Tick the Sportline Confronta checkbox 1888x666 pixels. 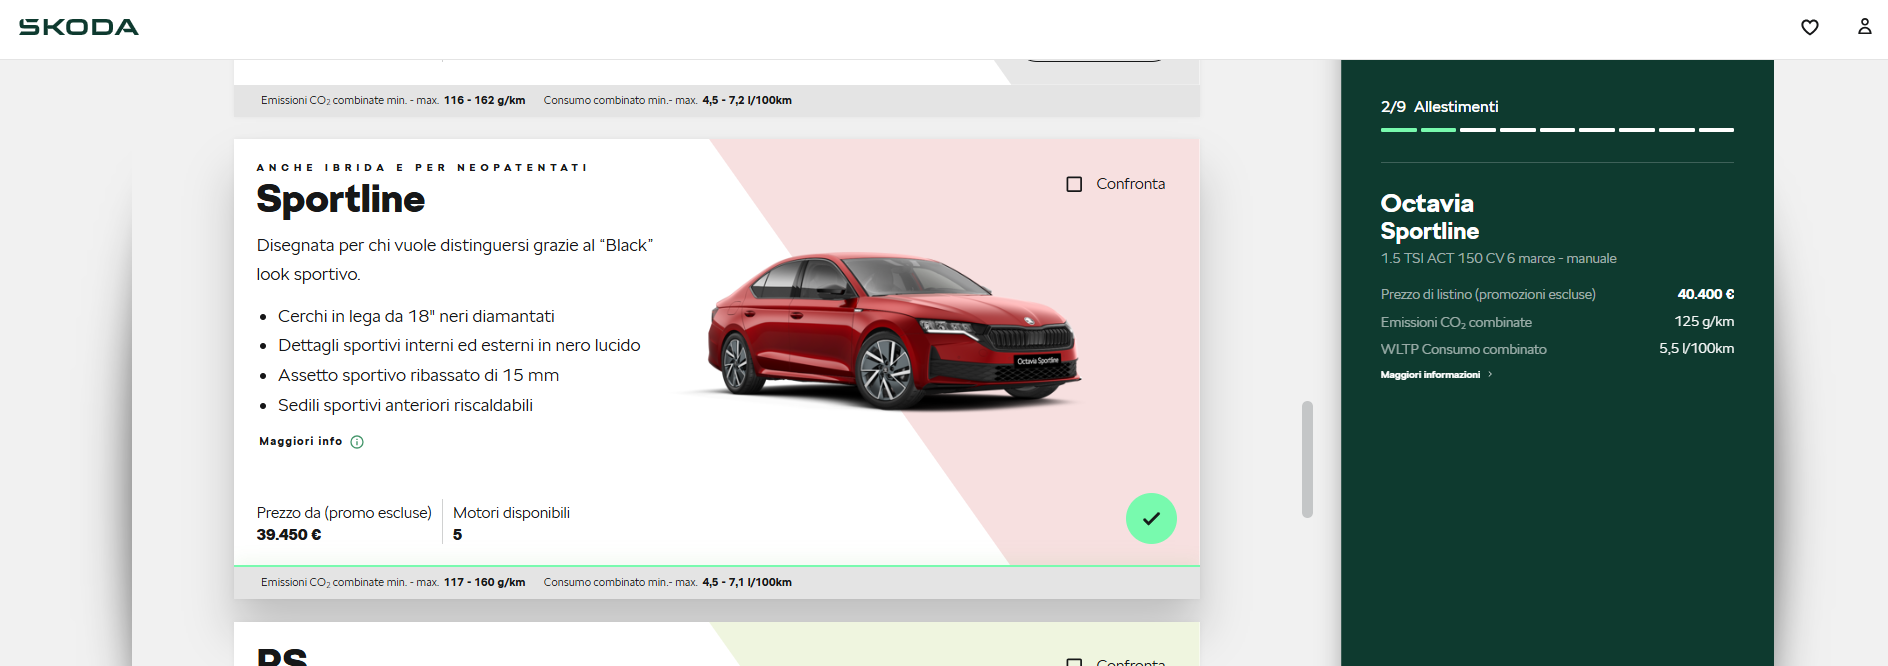point(1074,184)
